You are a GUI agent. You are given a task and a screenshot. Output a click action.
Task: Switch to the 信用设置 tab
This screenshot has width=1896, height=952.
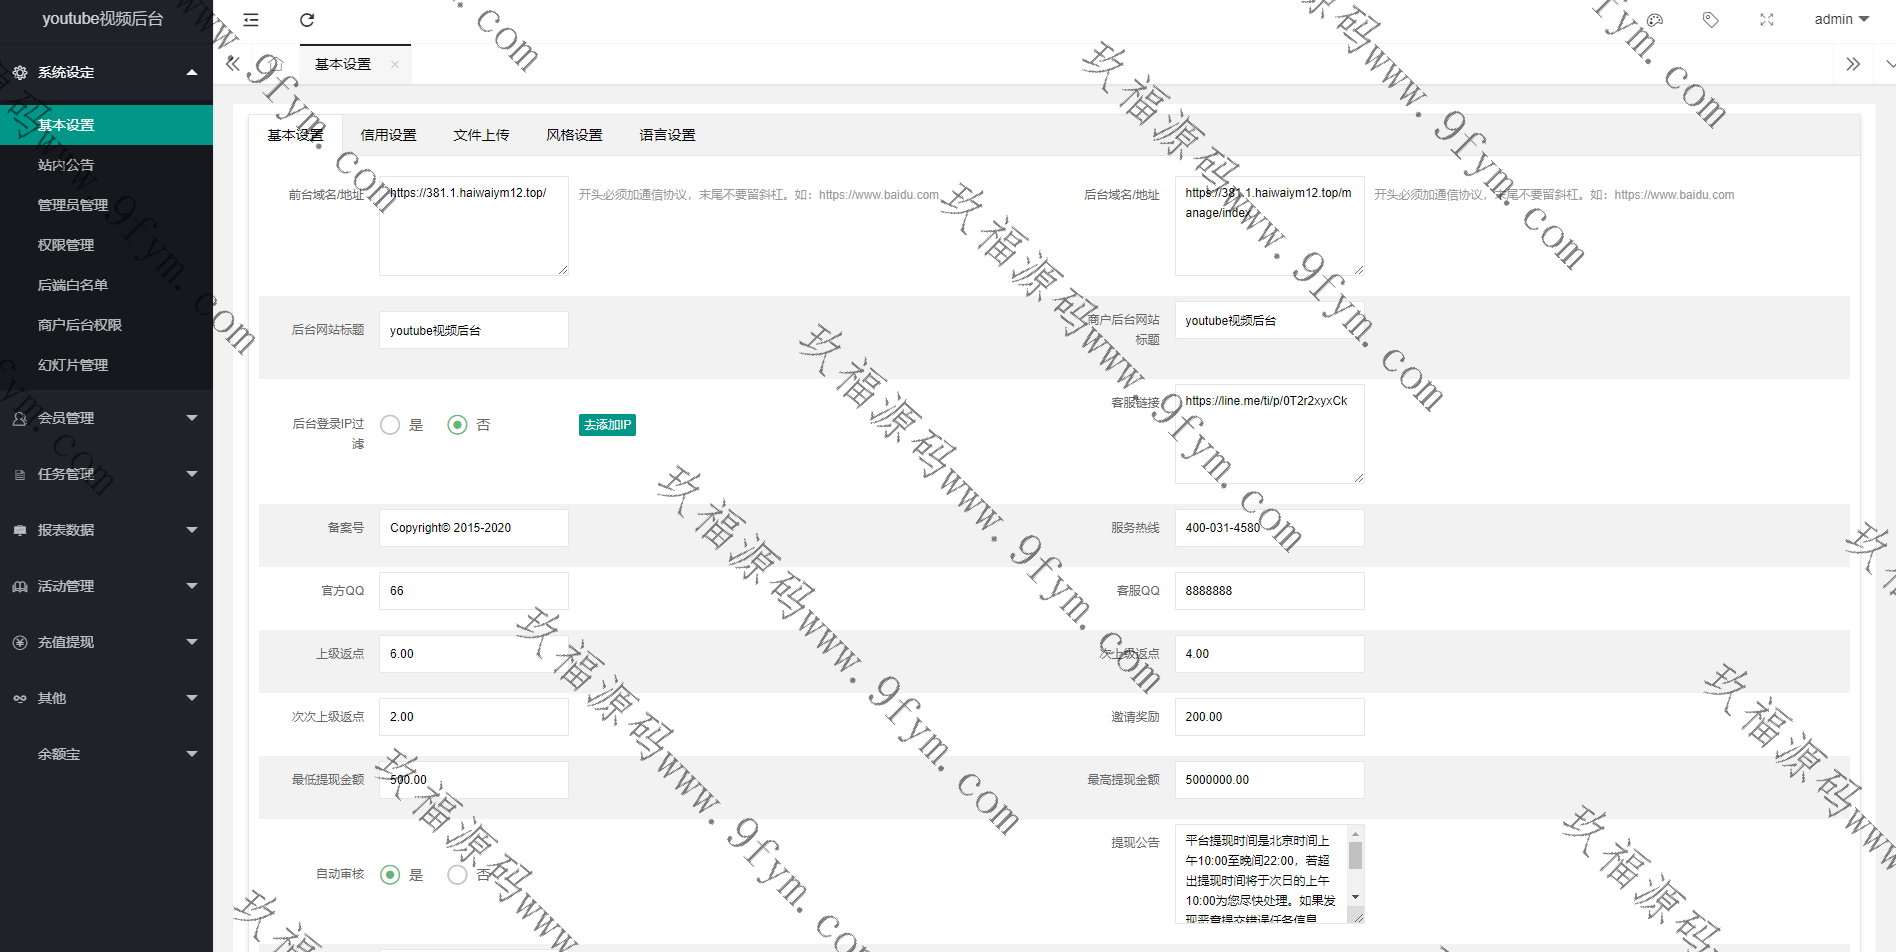coord(388,135)
